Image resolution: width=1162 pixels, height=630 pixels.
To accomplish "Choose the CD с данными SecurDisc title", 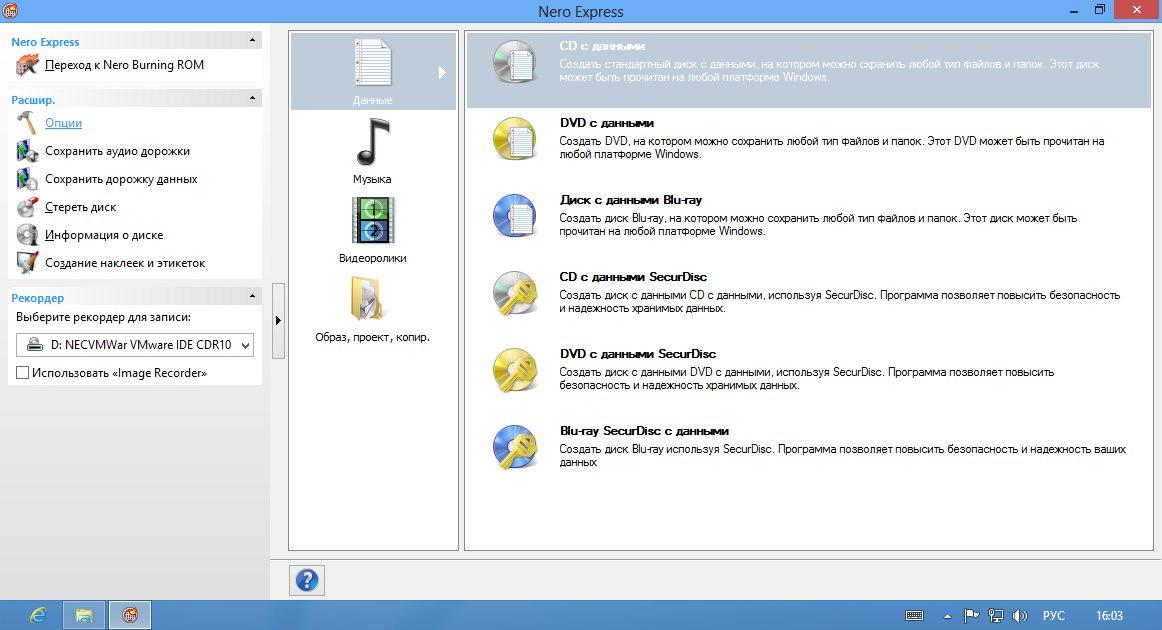I will point(634,277).
